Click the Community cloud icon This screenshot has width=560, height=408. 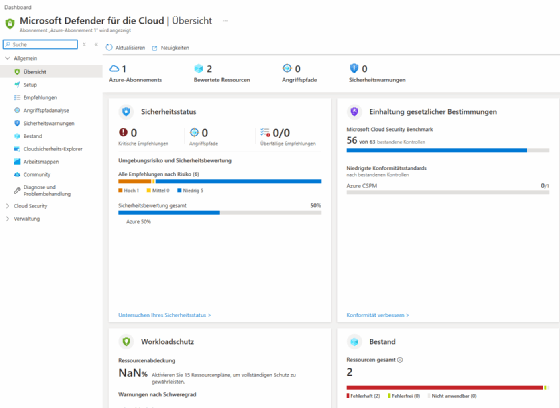pyautogui.click(x=17, y=175)
